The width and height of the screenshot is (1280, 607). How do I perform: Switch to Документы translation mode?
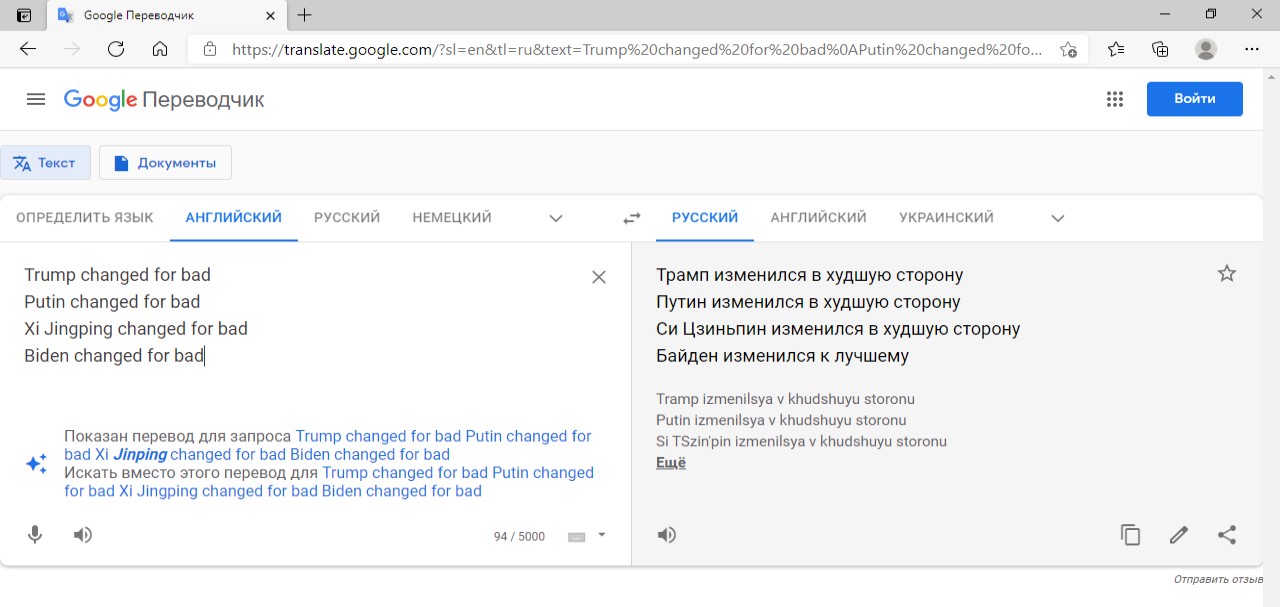(x=165, y=163)
